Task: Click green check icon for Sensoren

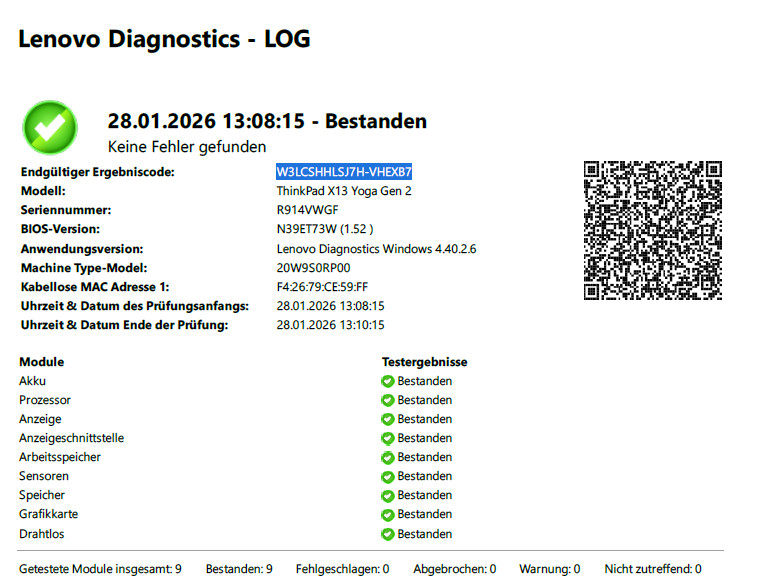Action: 388,477
